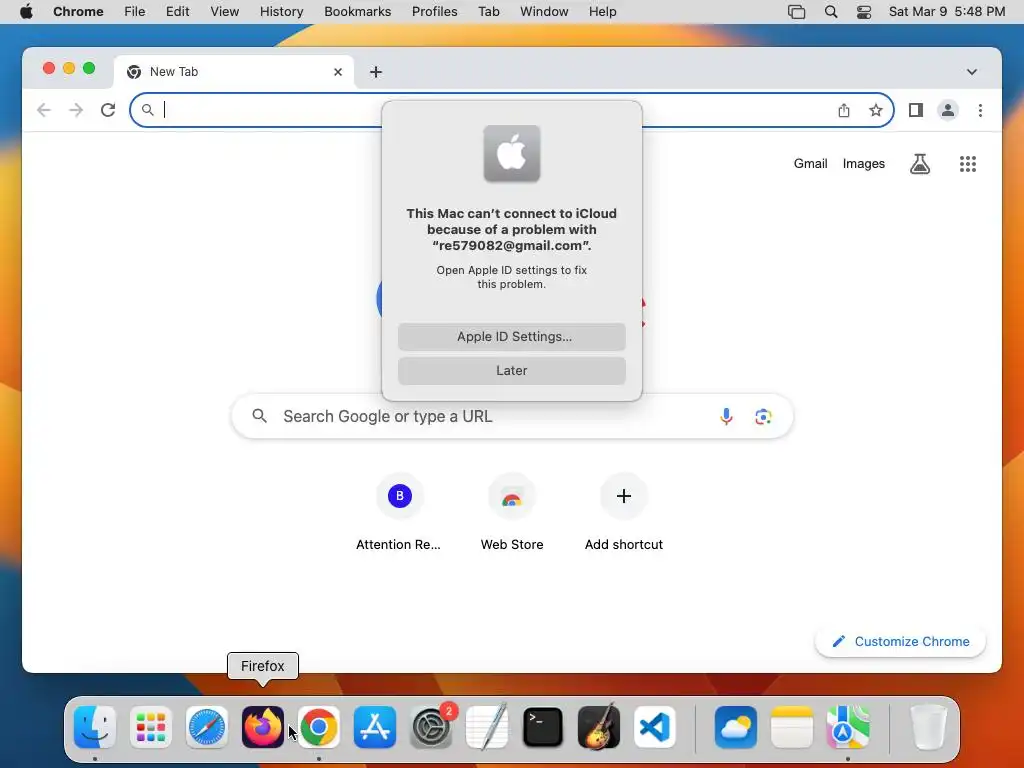
Task: Open the Profiles menu
Action: (434, 12)
